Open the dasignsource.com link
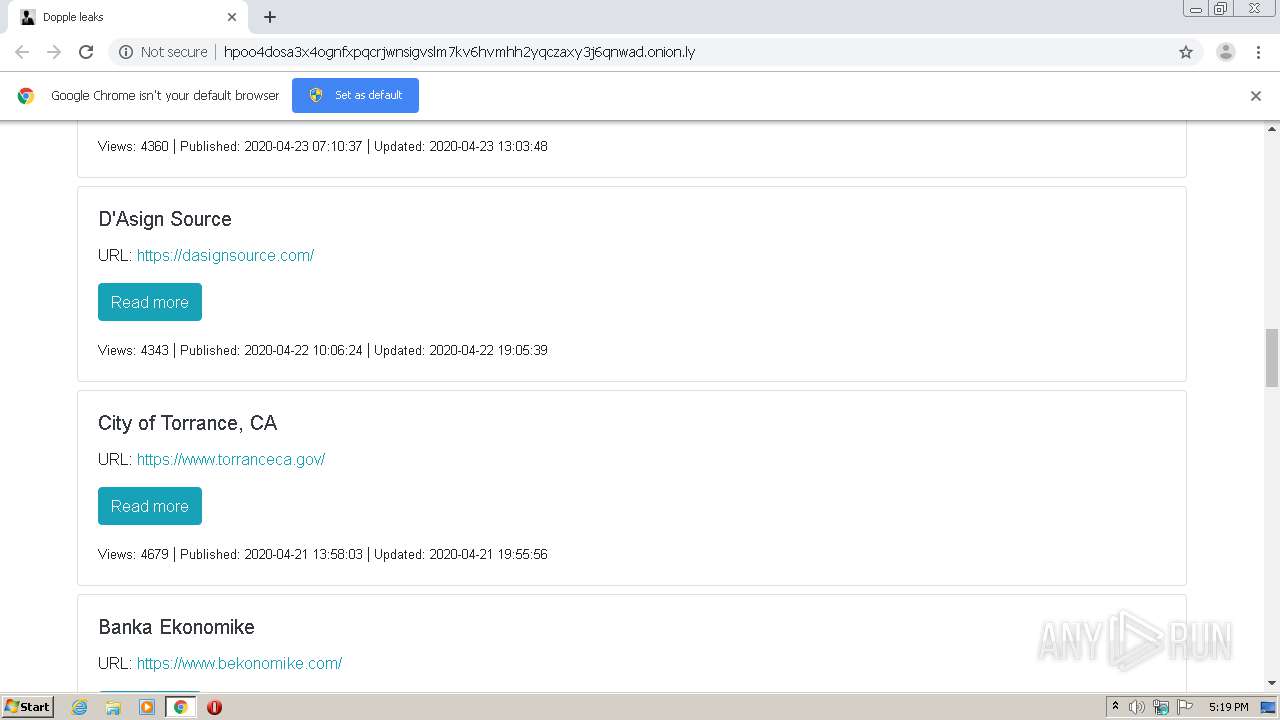The height and width of the screenshot is (720, 1280). point(225,255)
